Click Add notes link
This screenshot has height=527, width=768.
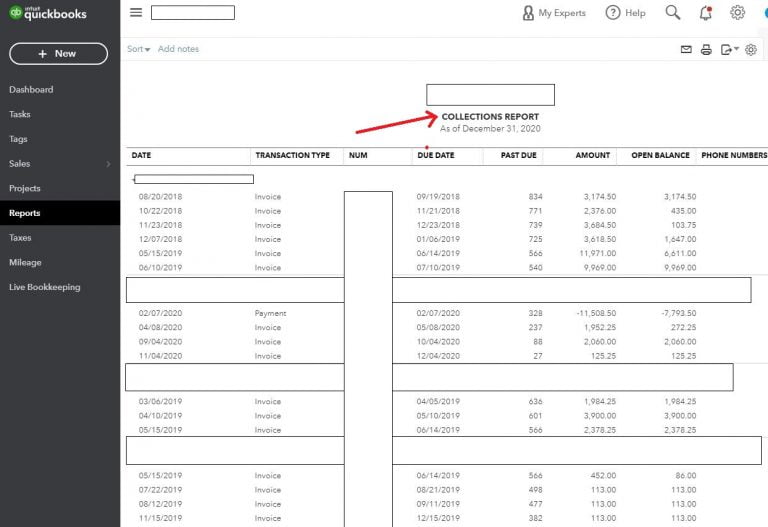(x=178, y=49)
